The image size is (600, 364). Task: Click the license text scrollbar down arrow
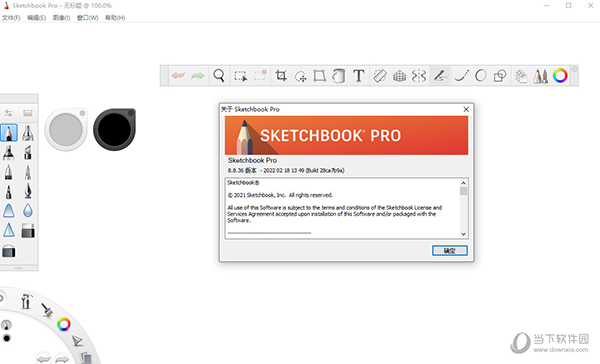click(463, 234)
